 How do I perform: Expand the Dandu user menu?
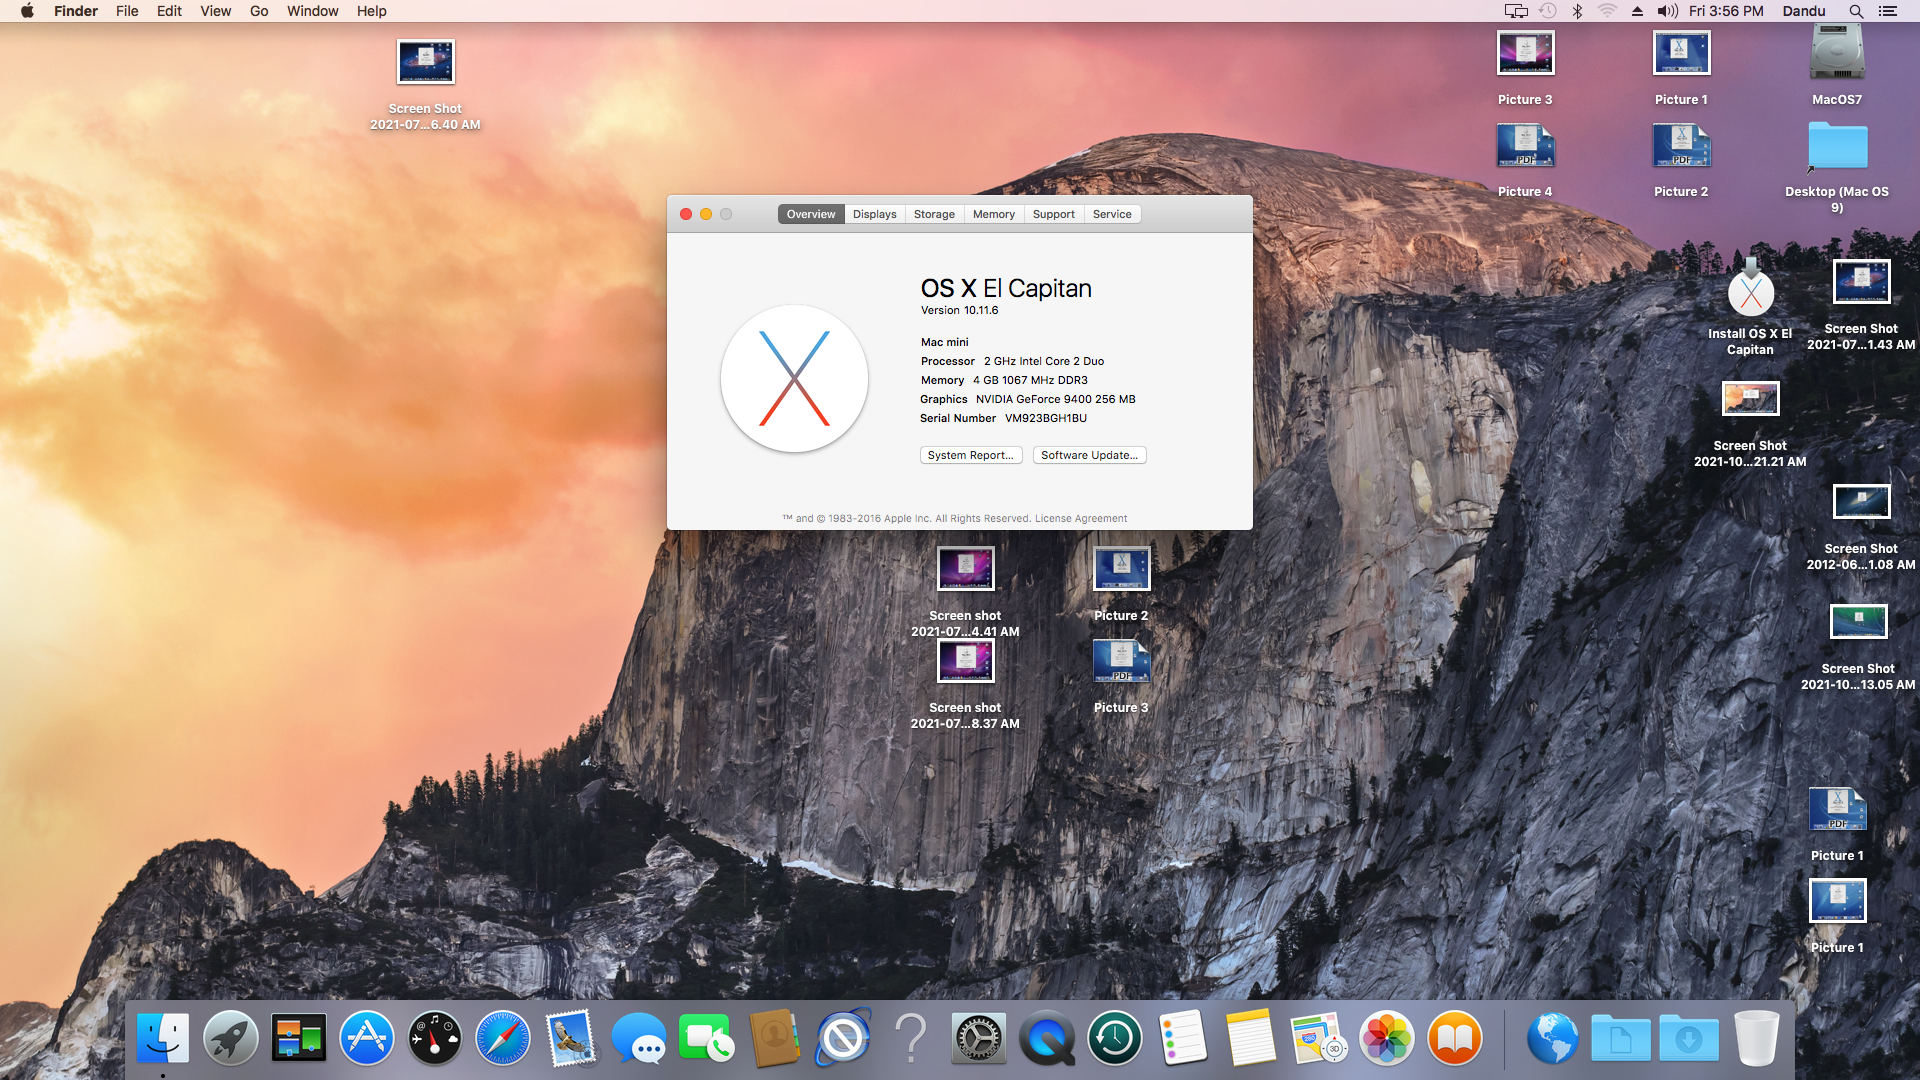click(x=1803, y=11)
